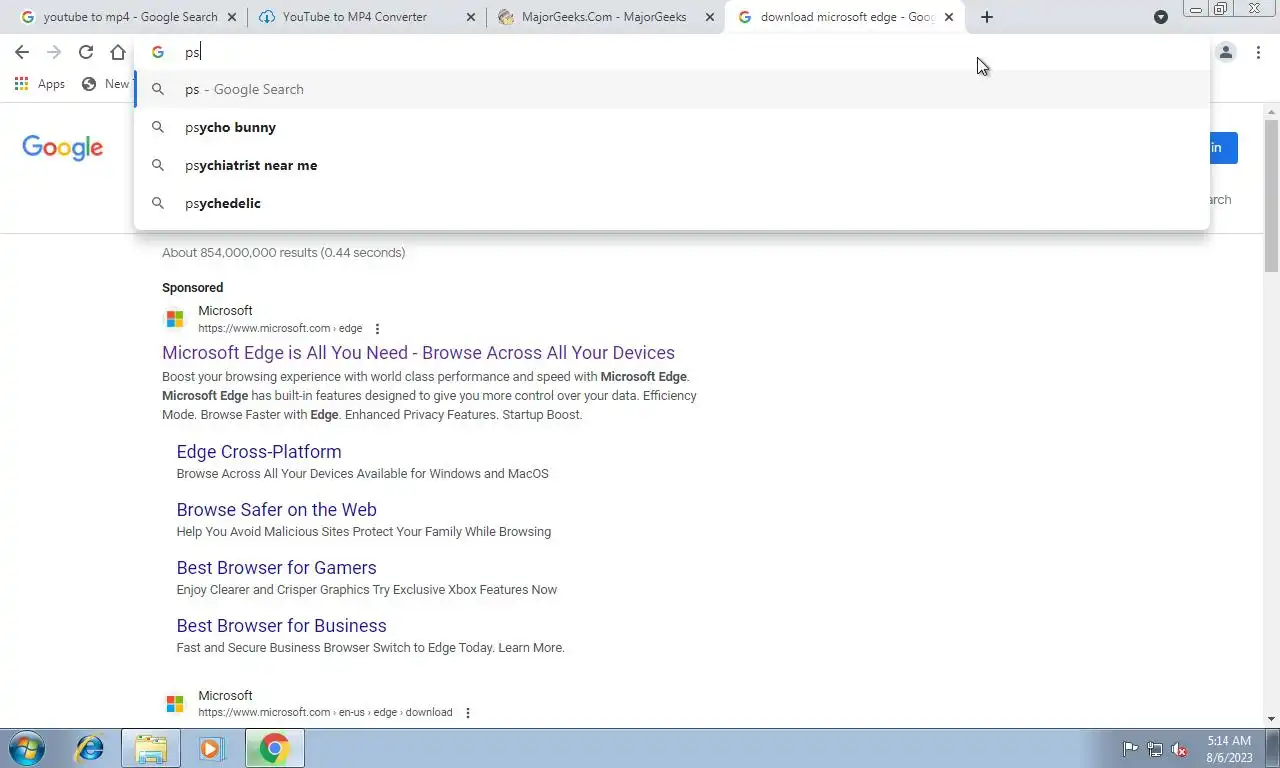This screenshot has width=1280, height=768.
Task: Open Action Center flag tray icon
Action: (x=1130, y=749)
